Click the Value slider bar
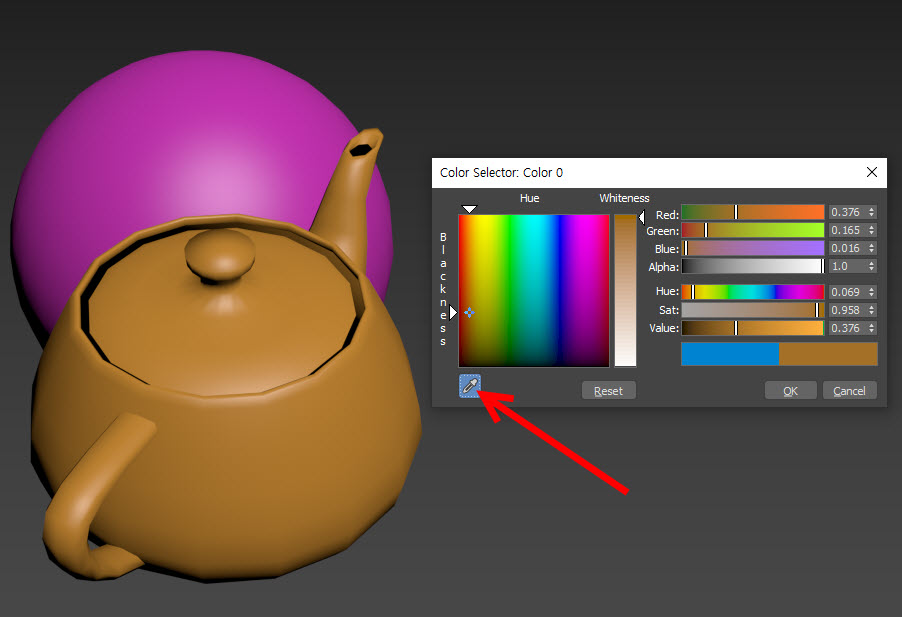This screenshot has width=902, height=617. pyautogui.click(x=752, y=328)
